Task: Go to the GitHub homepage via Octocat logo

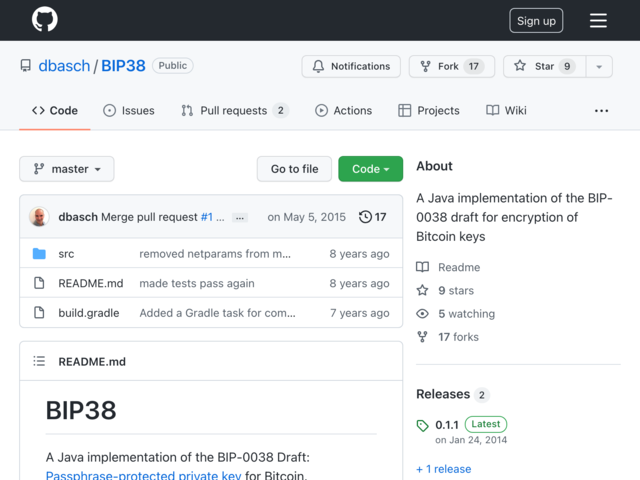Action: point(45,19)
